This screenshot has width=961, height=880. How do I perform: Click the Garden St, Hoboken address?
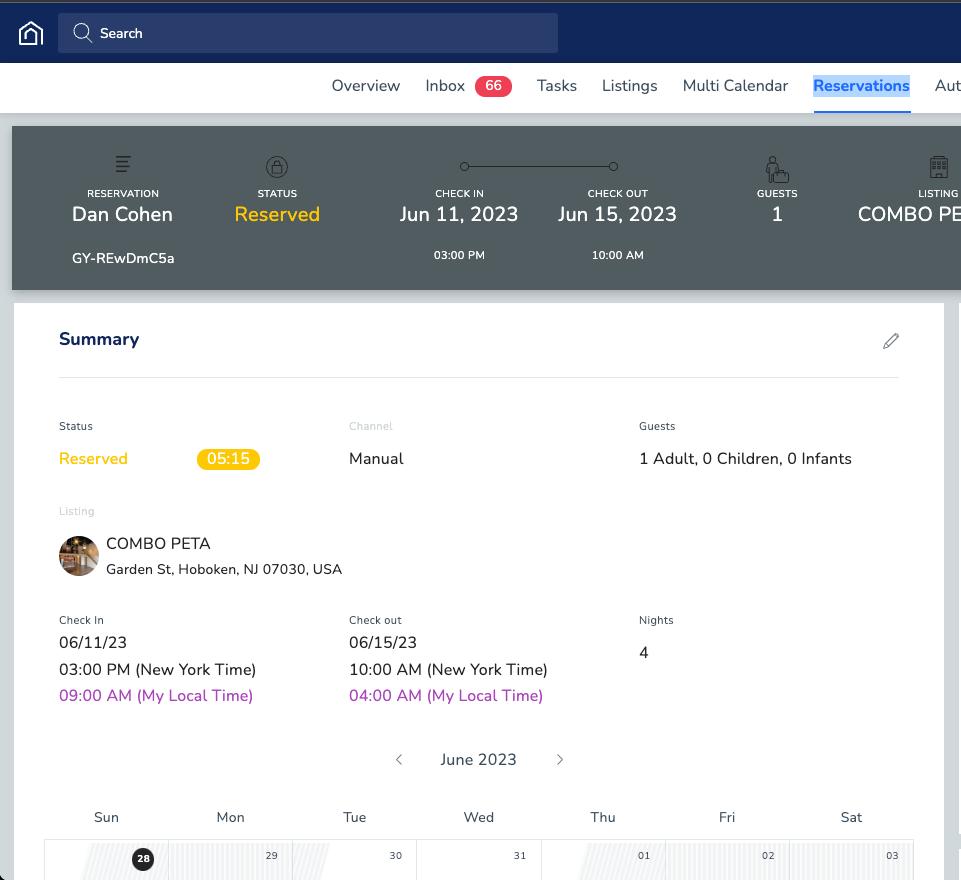tap(224, 569)
